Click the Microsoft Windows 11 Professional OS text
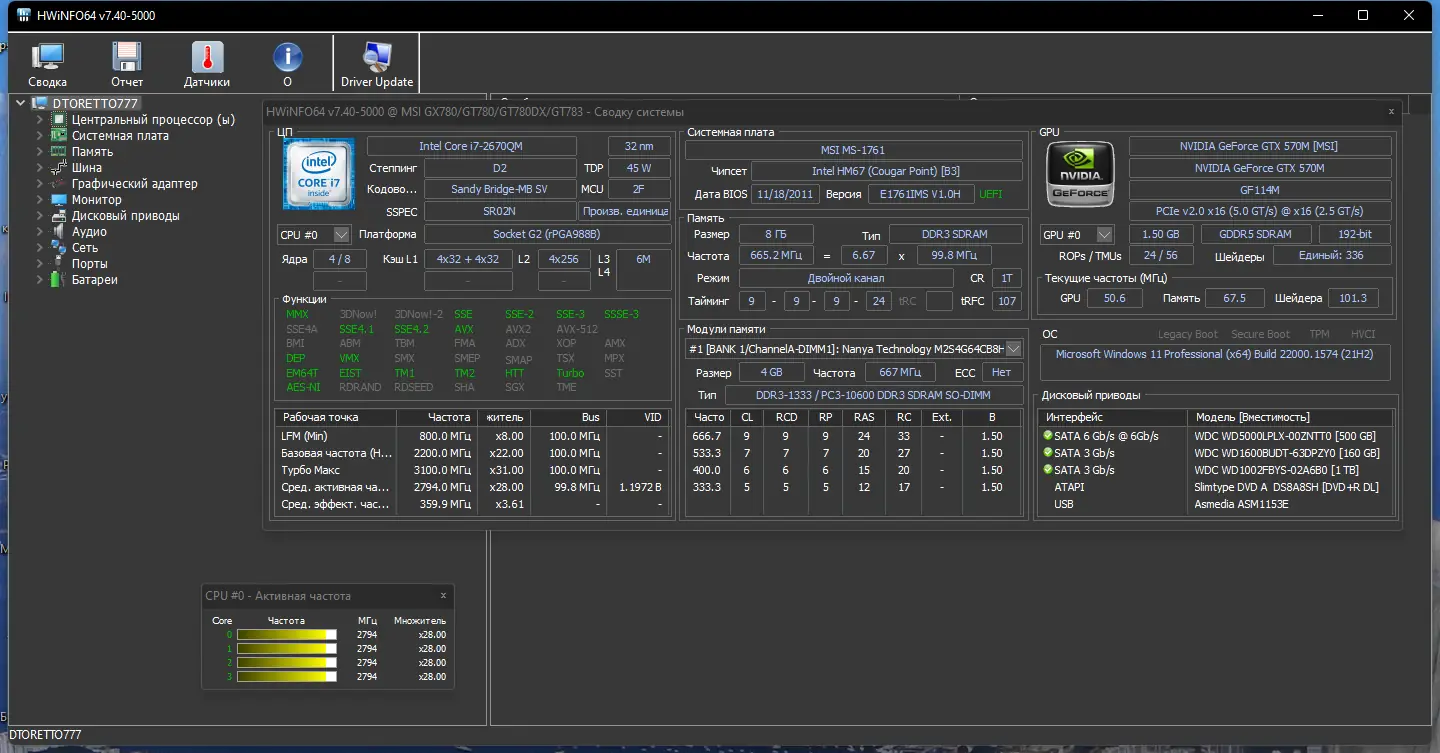This screenshot has height=753, width=1440. click(x=1215, y=354)
